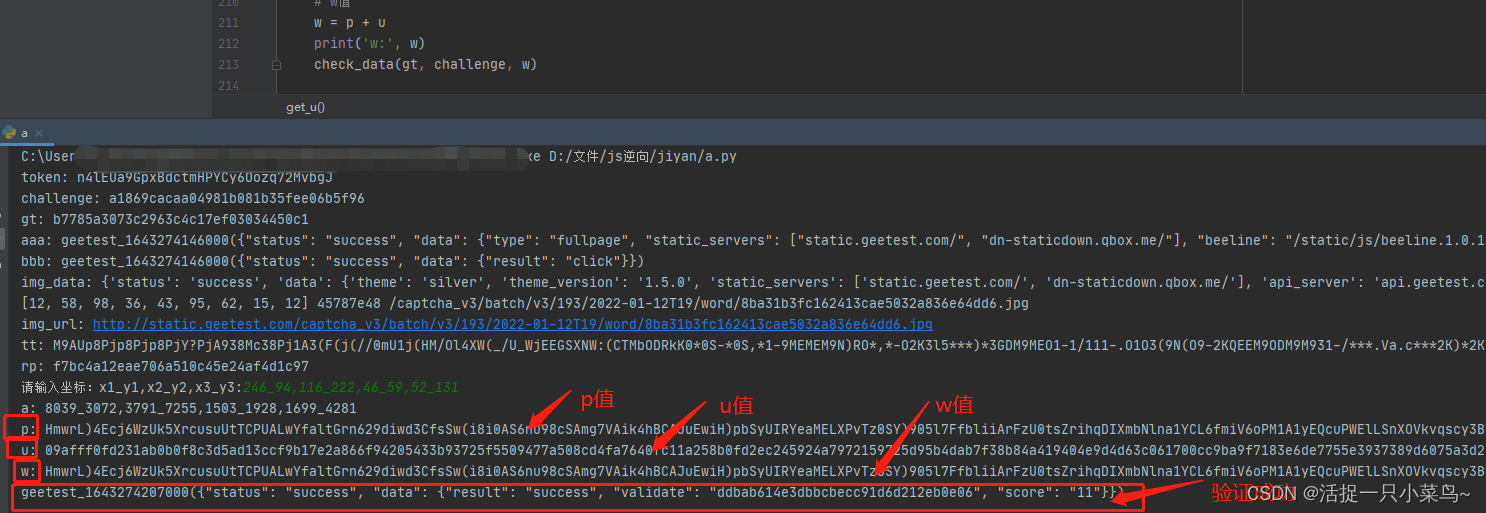Click the 'u:' label in red box

(27, 450)
